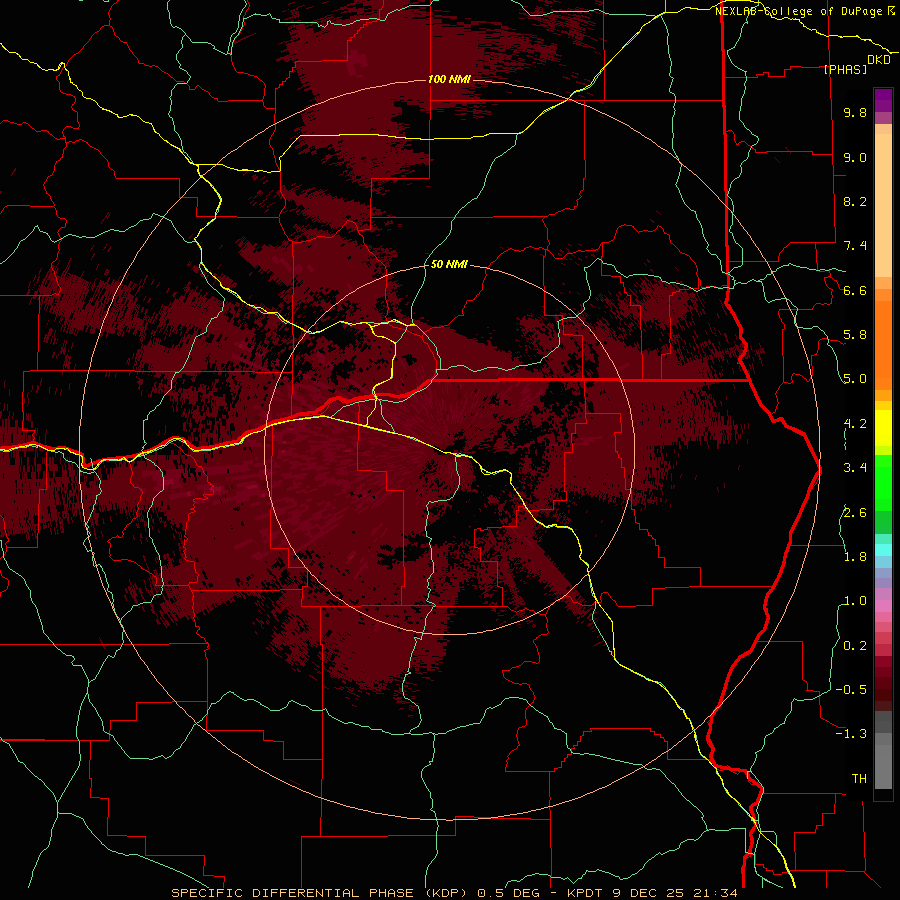Image resolution: width=900 pixels, height=900 pixels.
Task: Click the DKD PHAS legend heading
Action: point(858,64)
